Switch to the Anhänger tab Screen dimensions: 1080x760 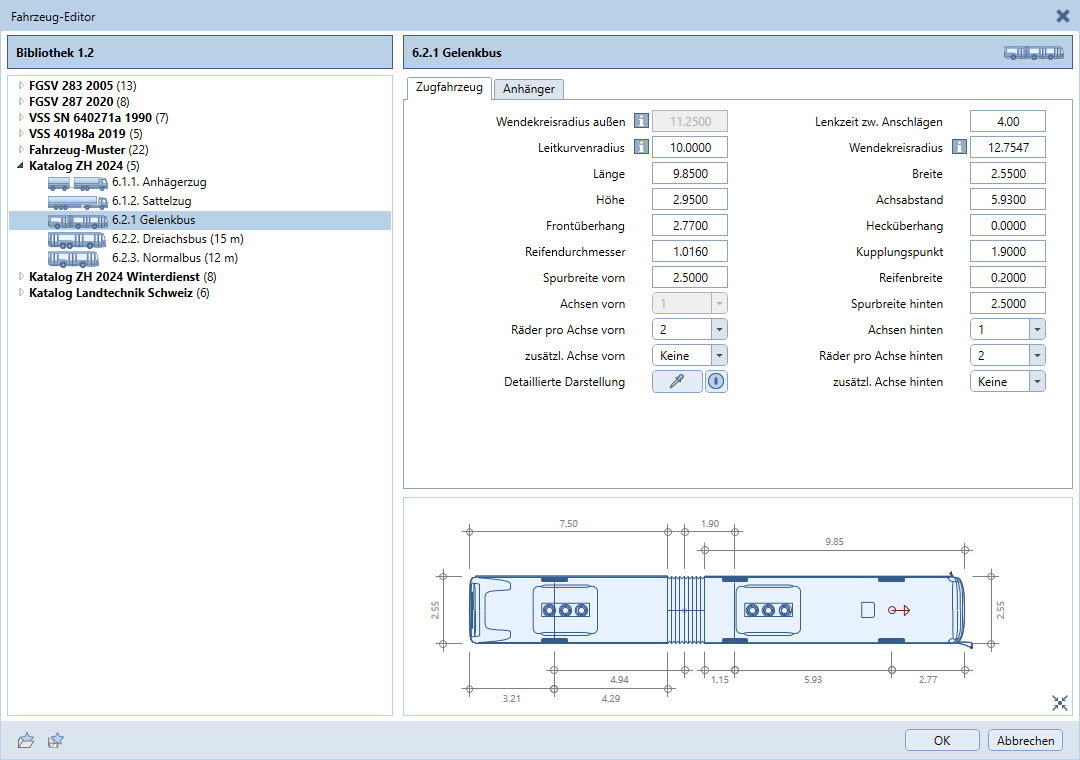pos(529,89)
